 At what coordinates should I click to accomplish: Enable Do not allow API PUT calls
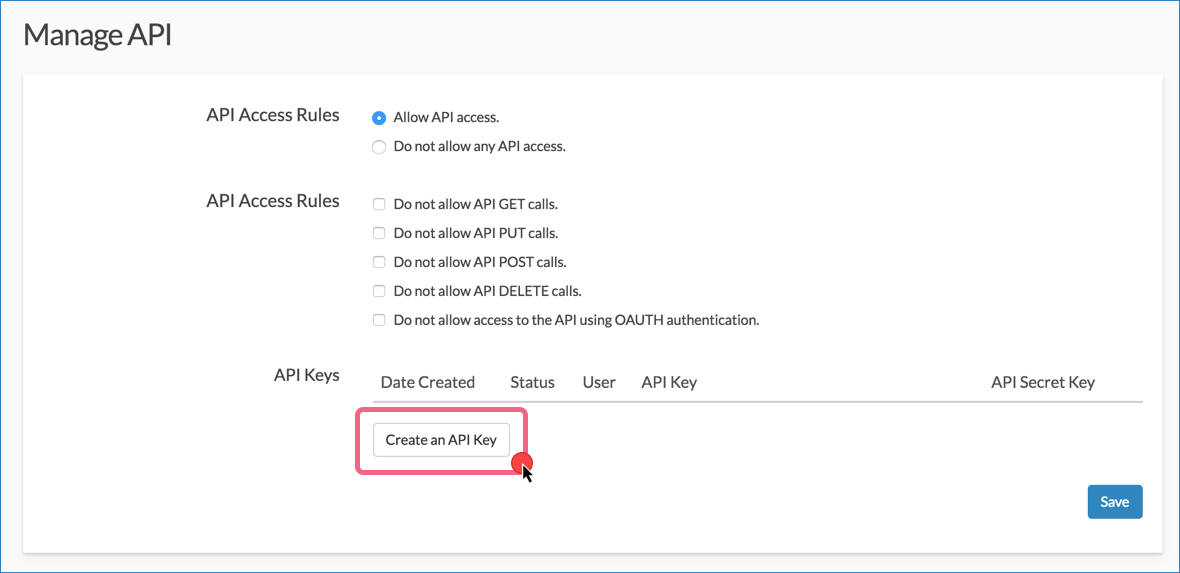(x=379, y=233)
